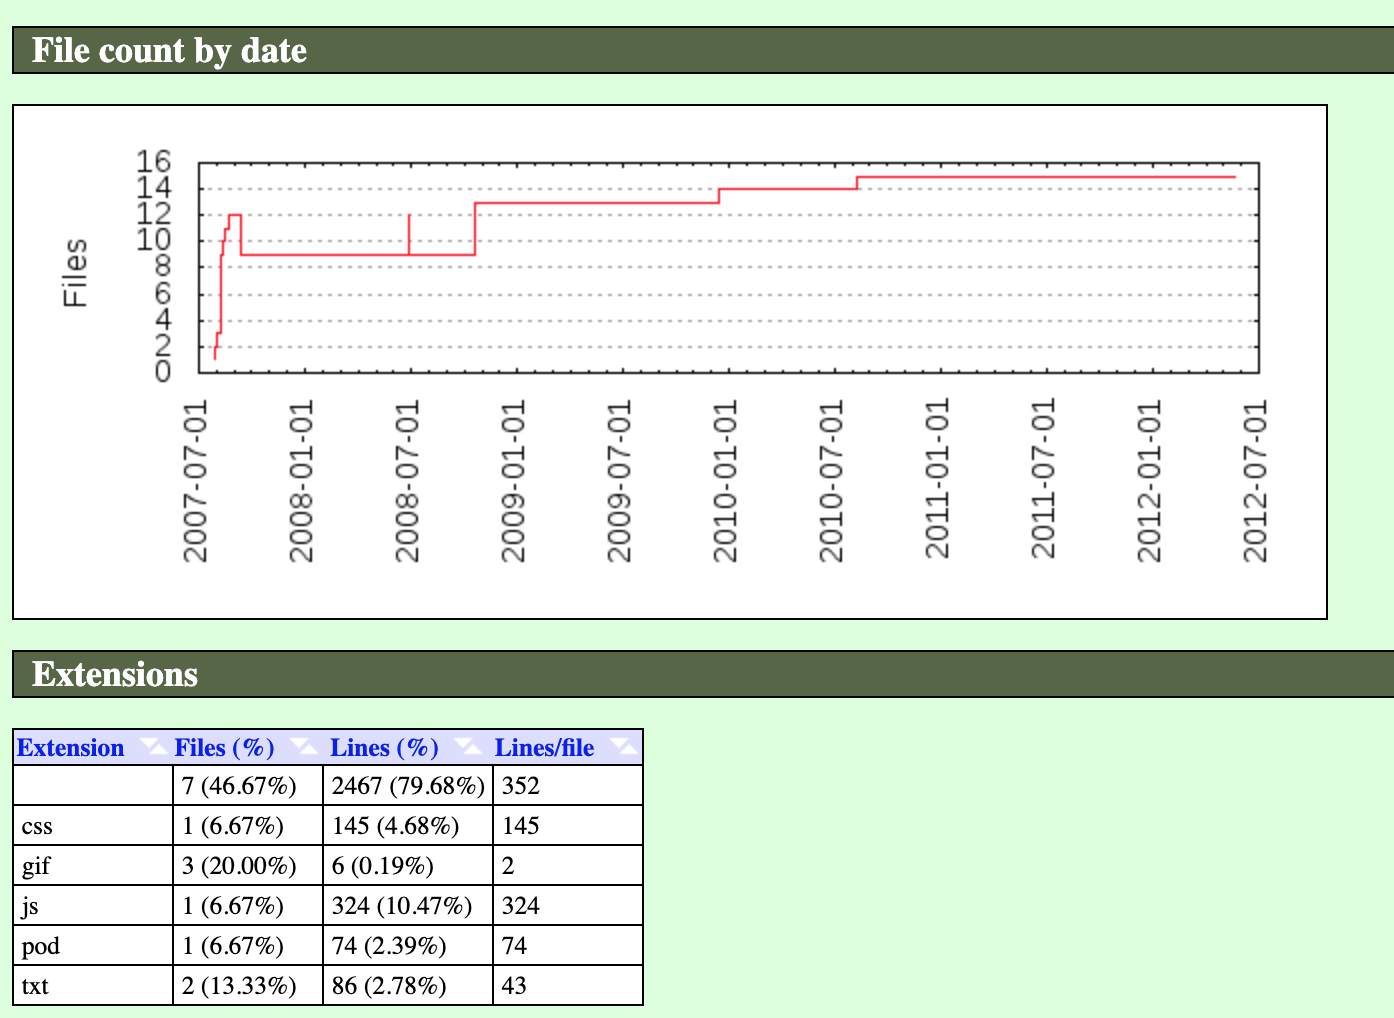Click the pod extension cell

tap(41, 946)
